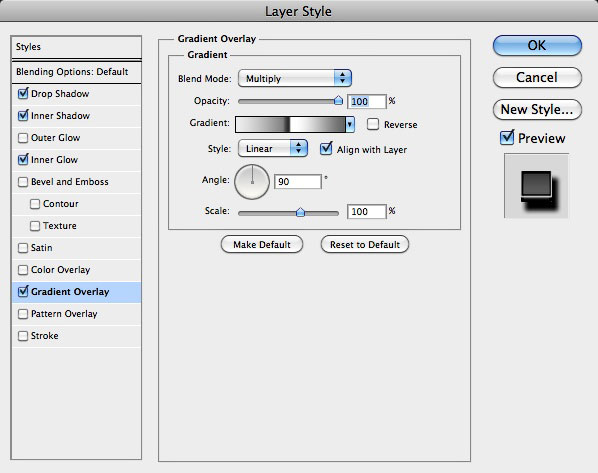Toggle the Preview checkbox
Image resolution: width=598 pixels, height=473 pixels.
[x=507, y=137]
